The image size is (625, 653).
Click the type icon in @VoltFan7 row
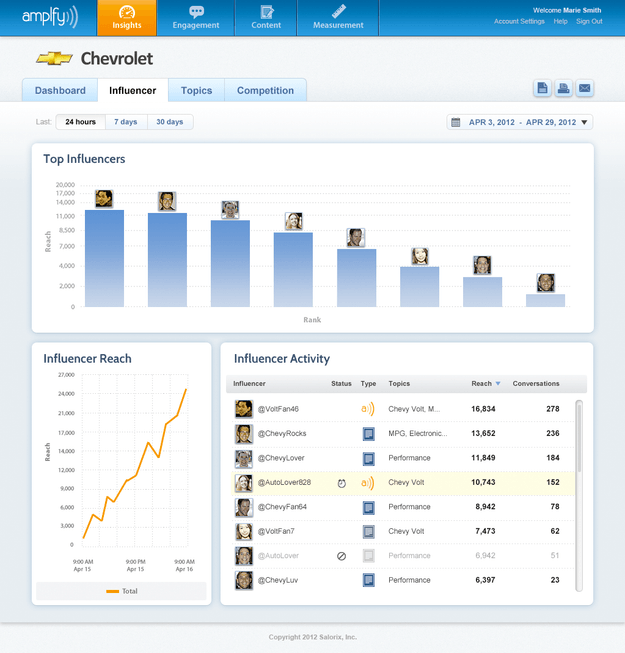(369, 532)
